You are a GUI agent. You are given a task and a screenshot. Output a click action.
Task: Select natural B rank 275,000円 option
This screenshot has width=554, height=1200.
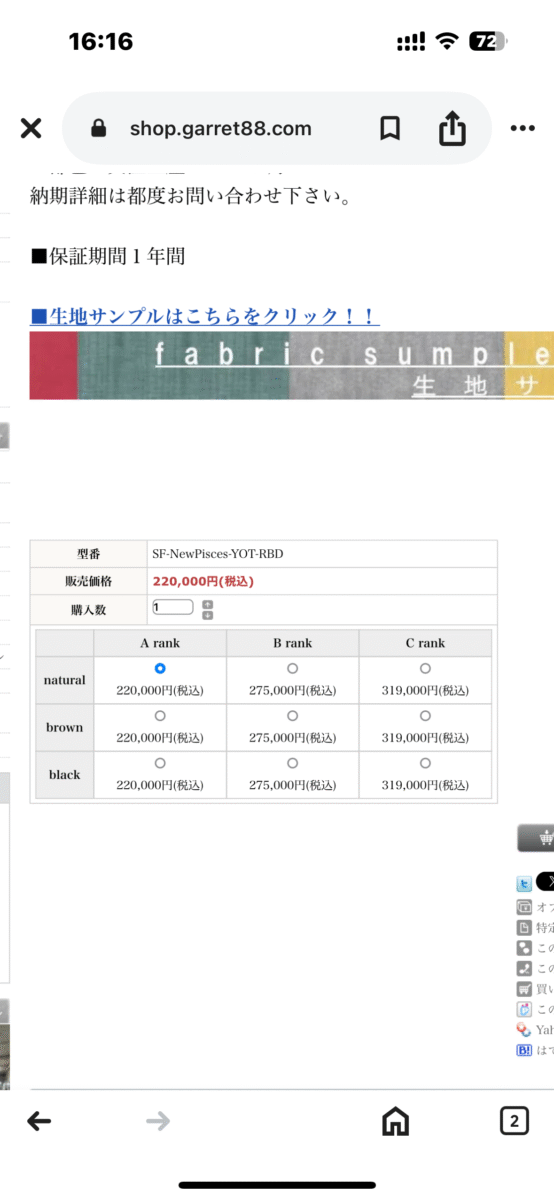(292, 668)
